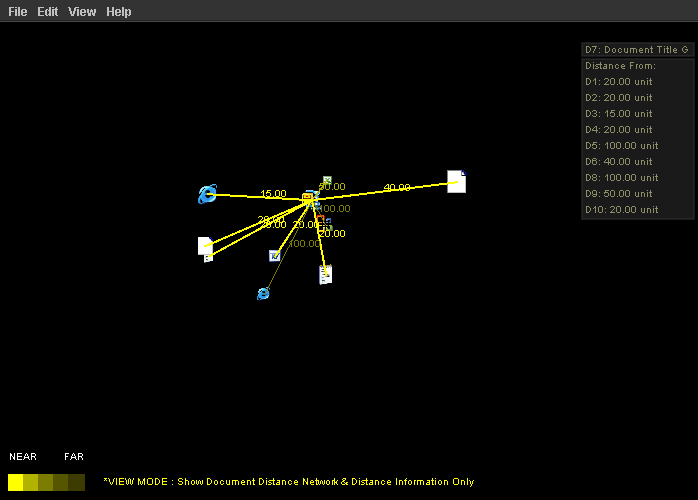Select the small Internet Explorer icon at bottom

pyautogui.click(x=263, y=293)
